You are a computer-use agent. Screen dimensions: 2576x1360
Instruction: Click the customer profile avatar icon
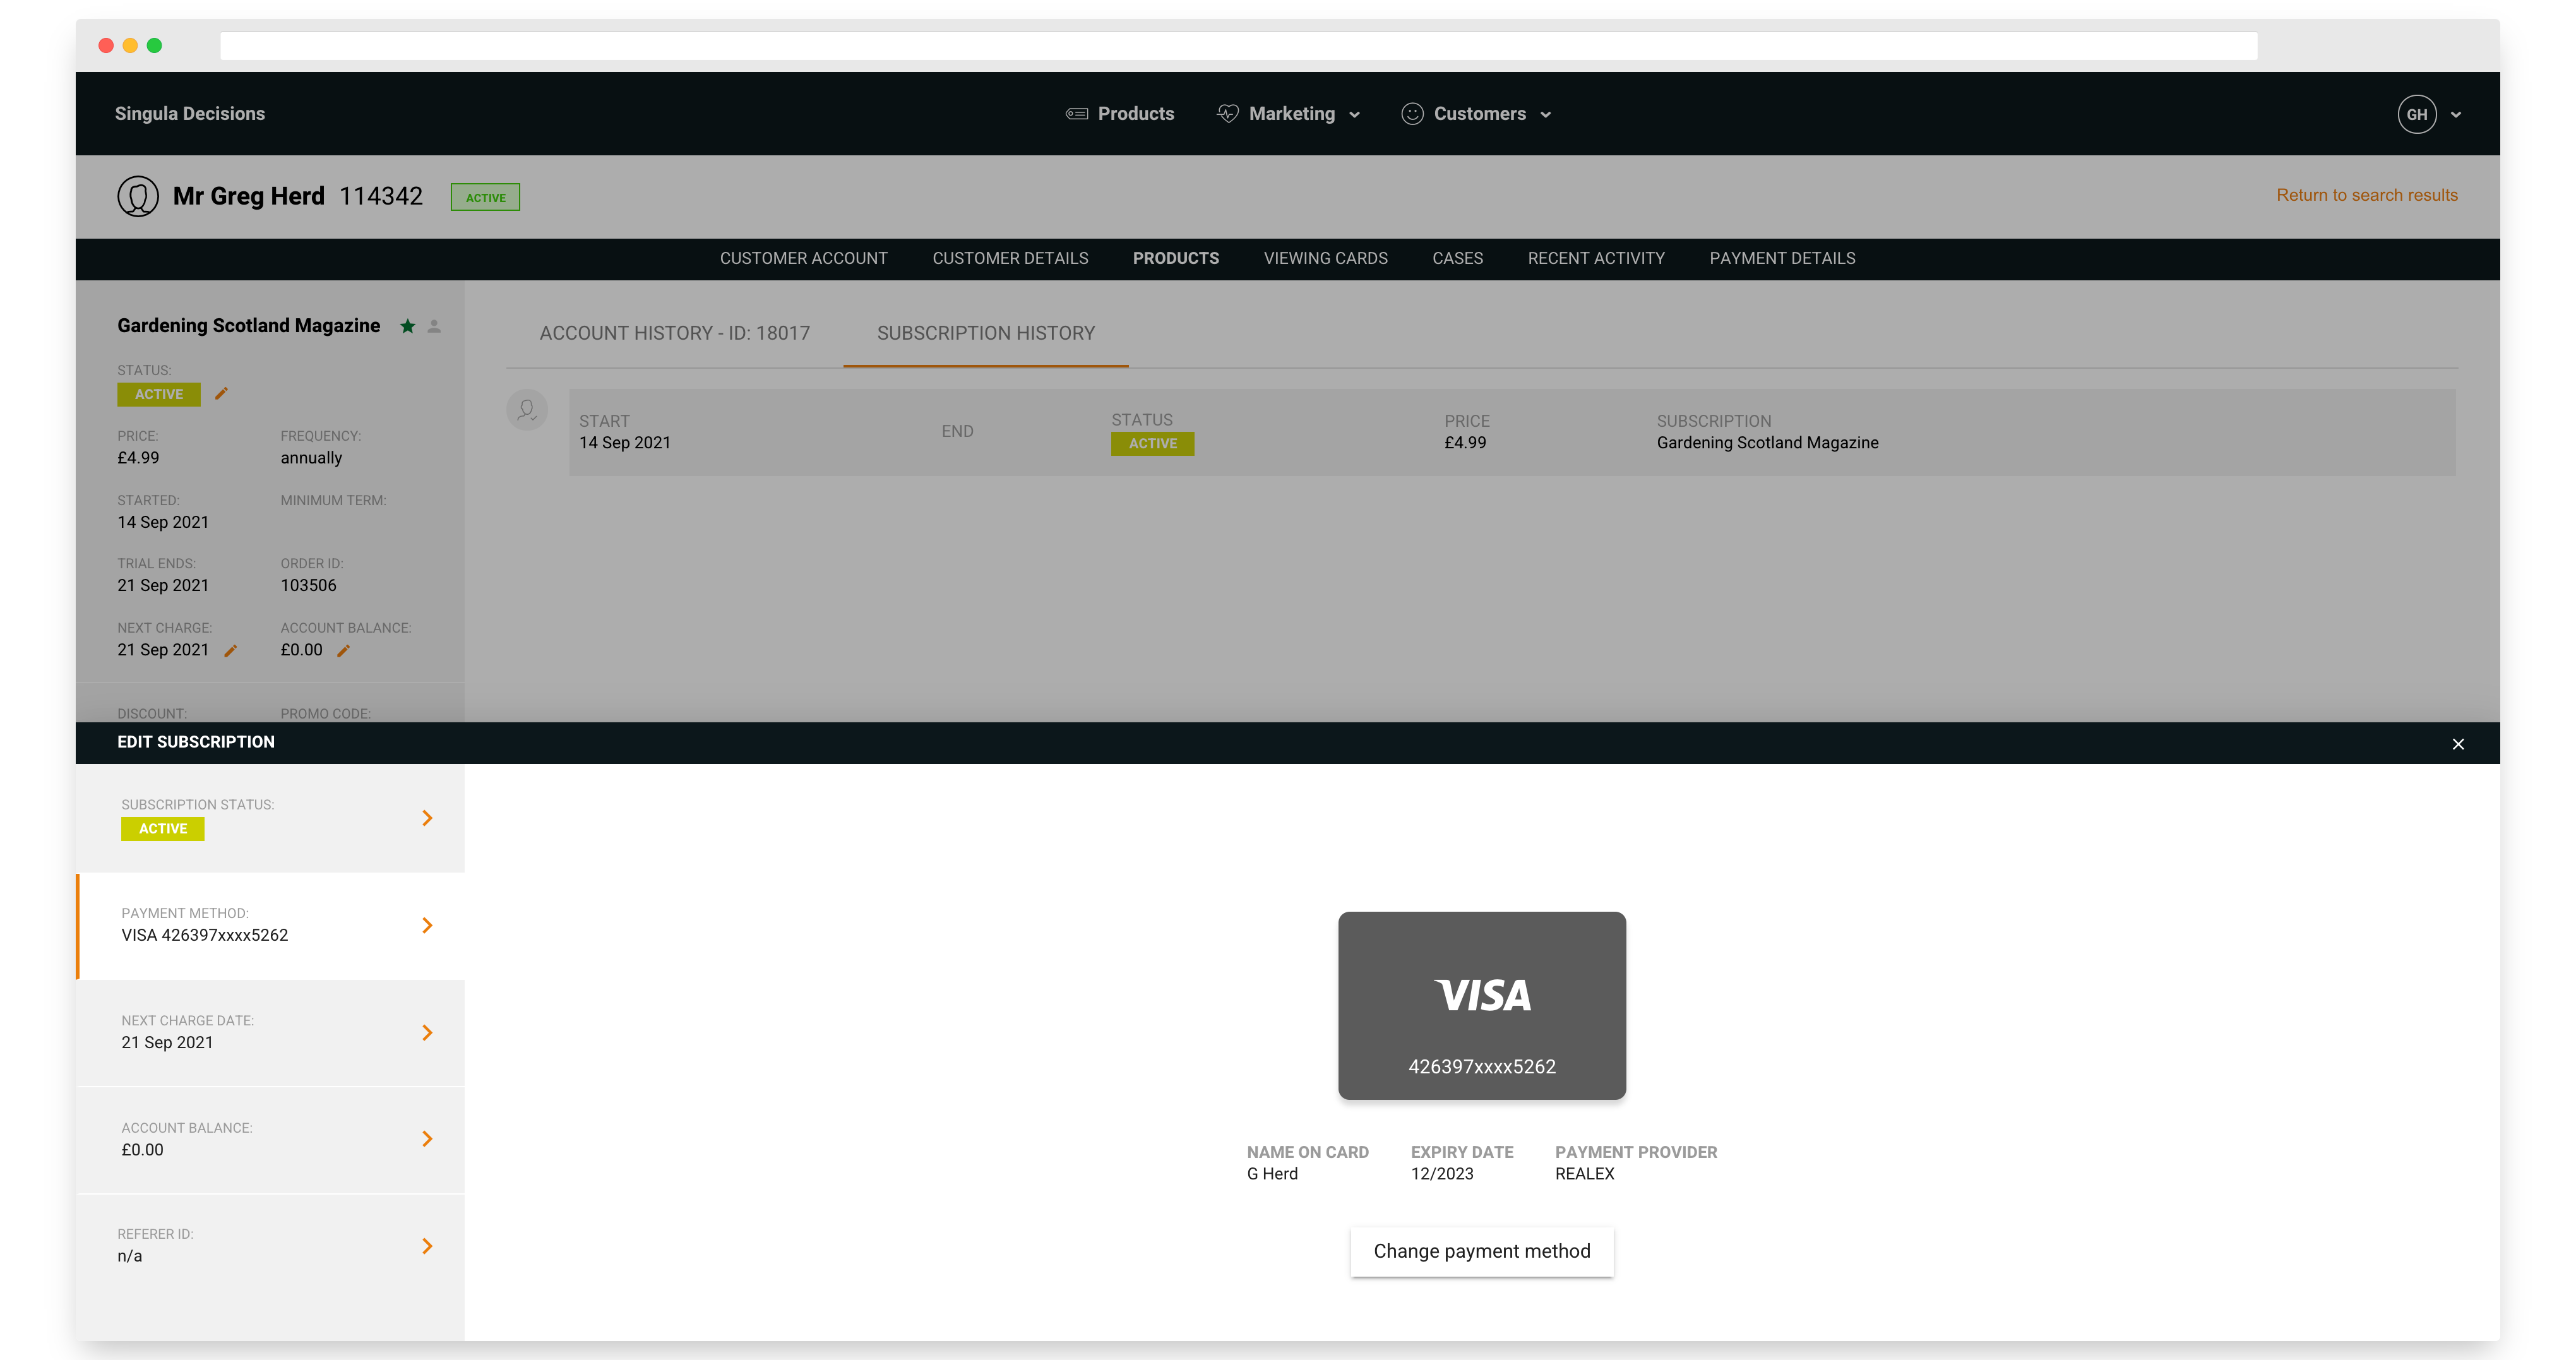click(138, 196)
